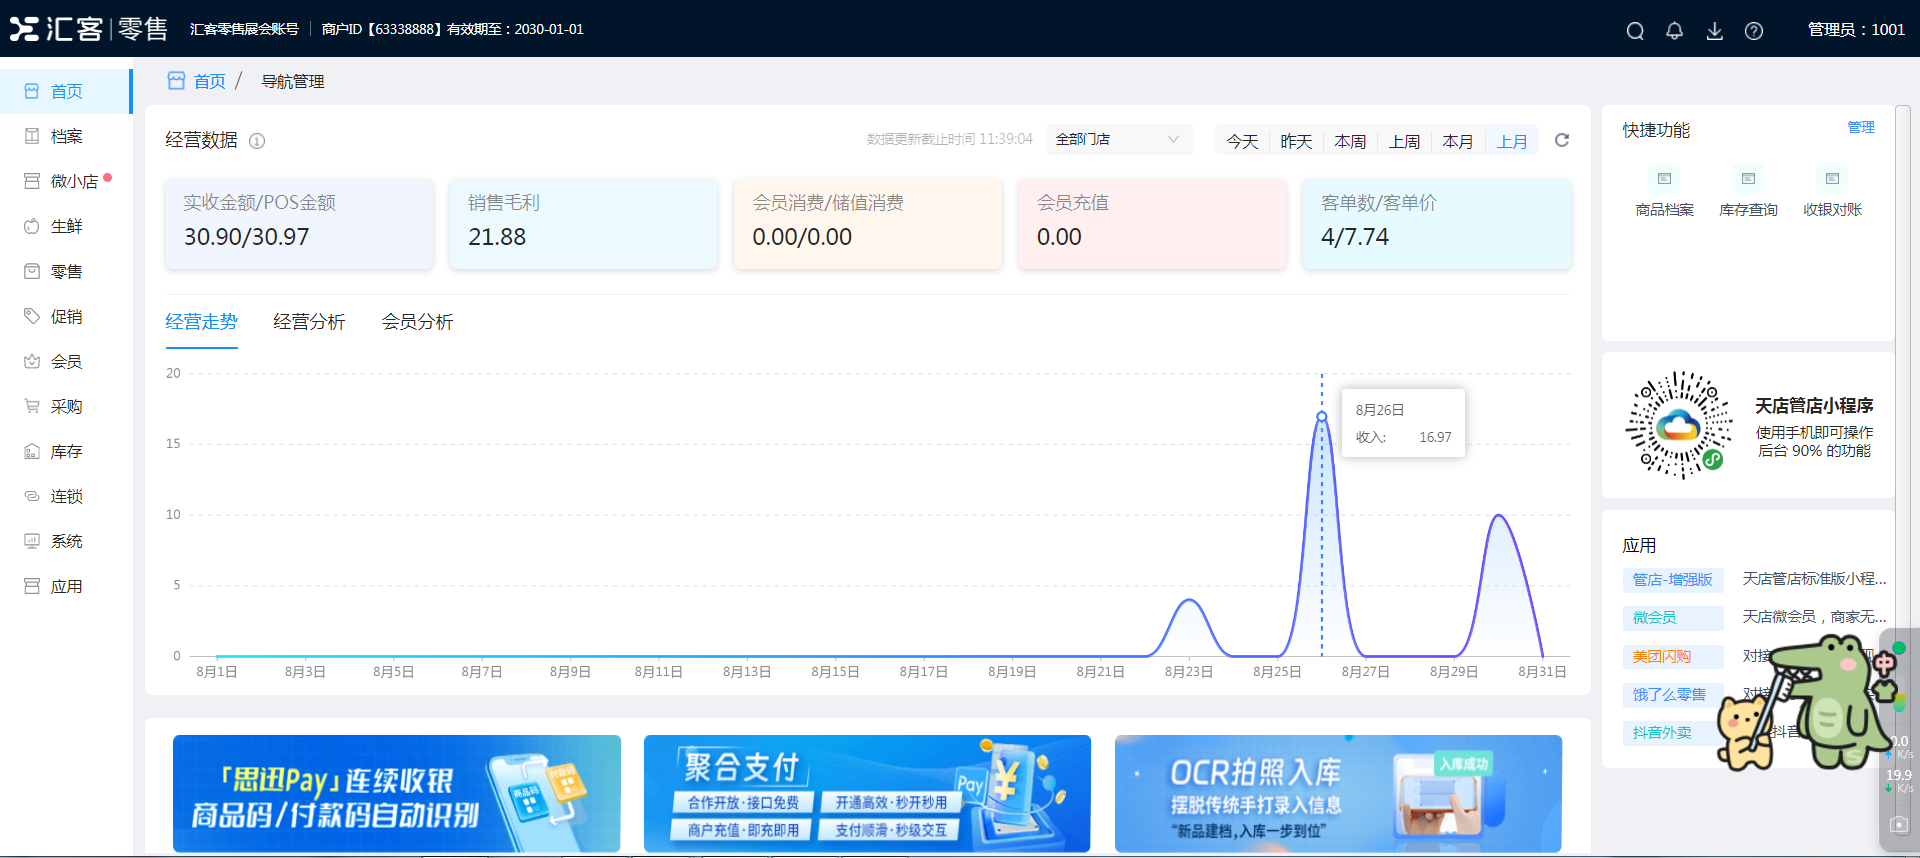The width and height of the screenshot is (1920, 858).
Task: Click the breadcrumb home icon
Action: tap(176, 81)
